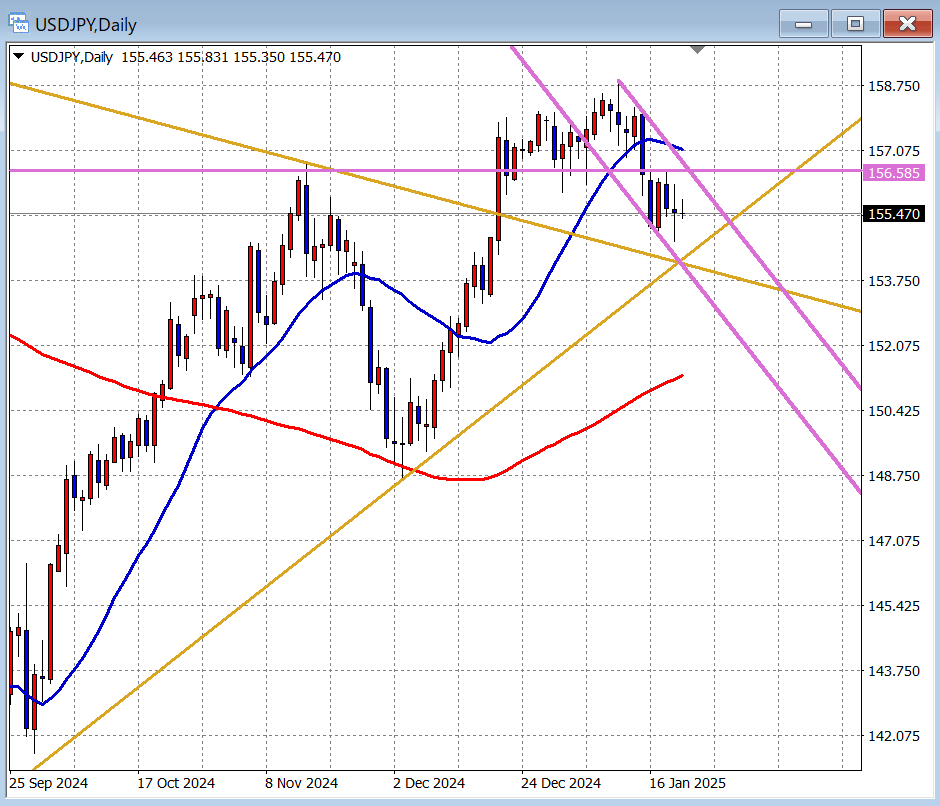Click the OHLC values in chart header
Image resolution: width=940 pixels, height=806 pixels.
pyautogui.click(x=230, y=58)
